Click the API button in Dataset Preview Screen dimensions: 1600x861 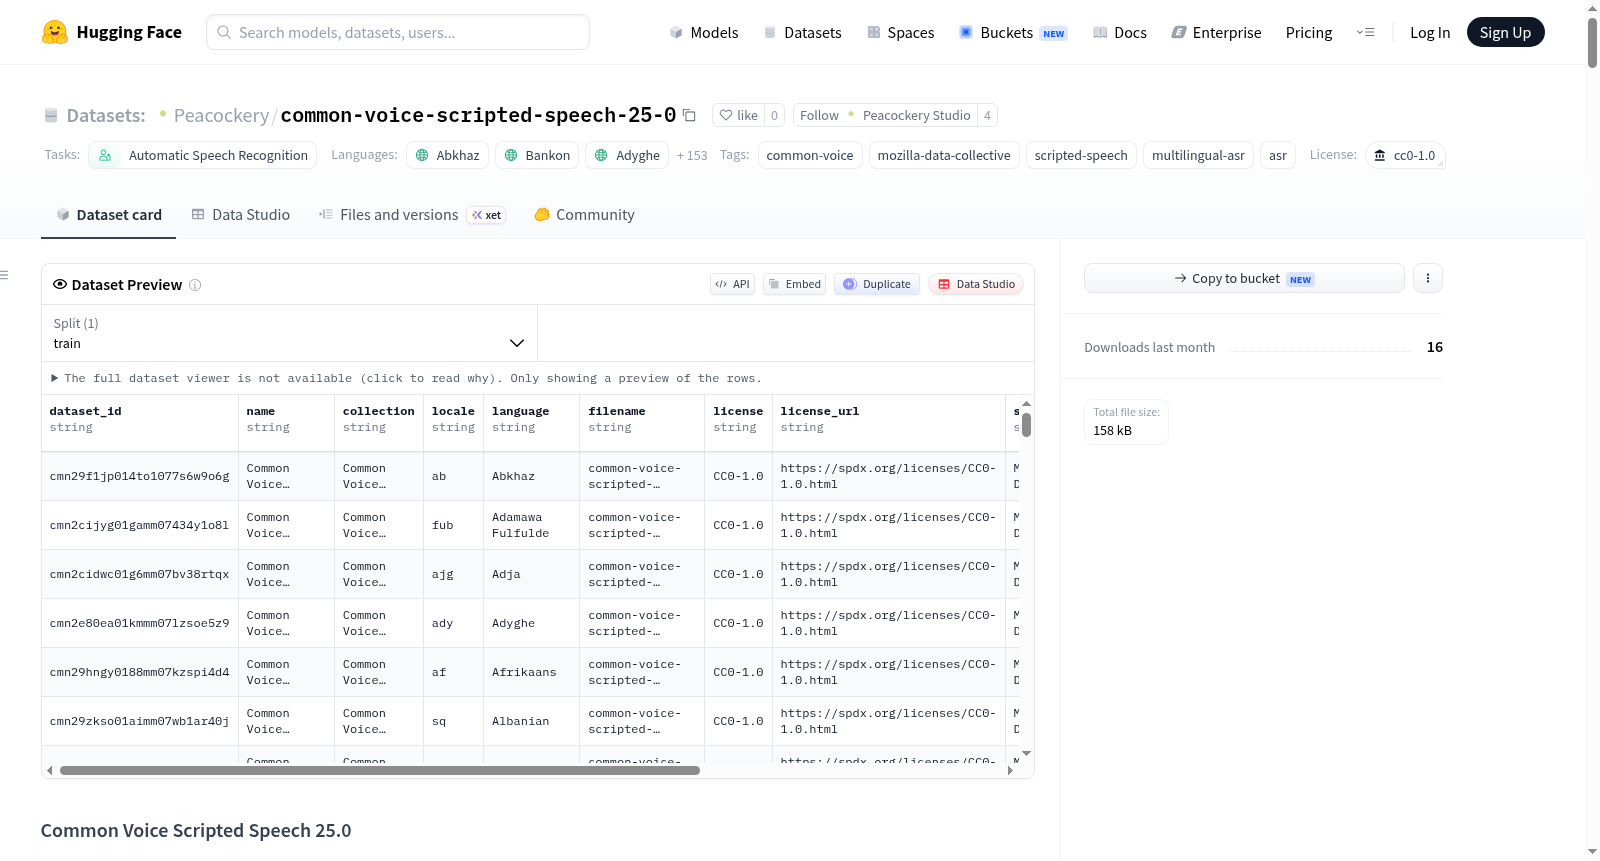[x=732, y=284]
